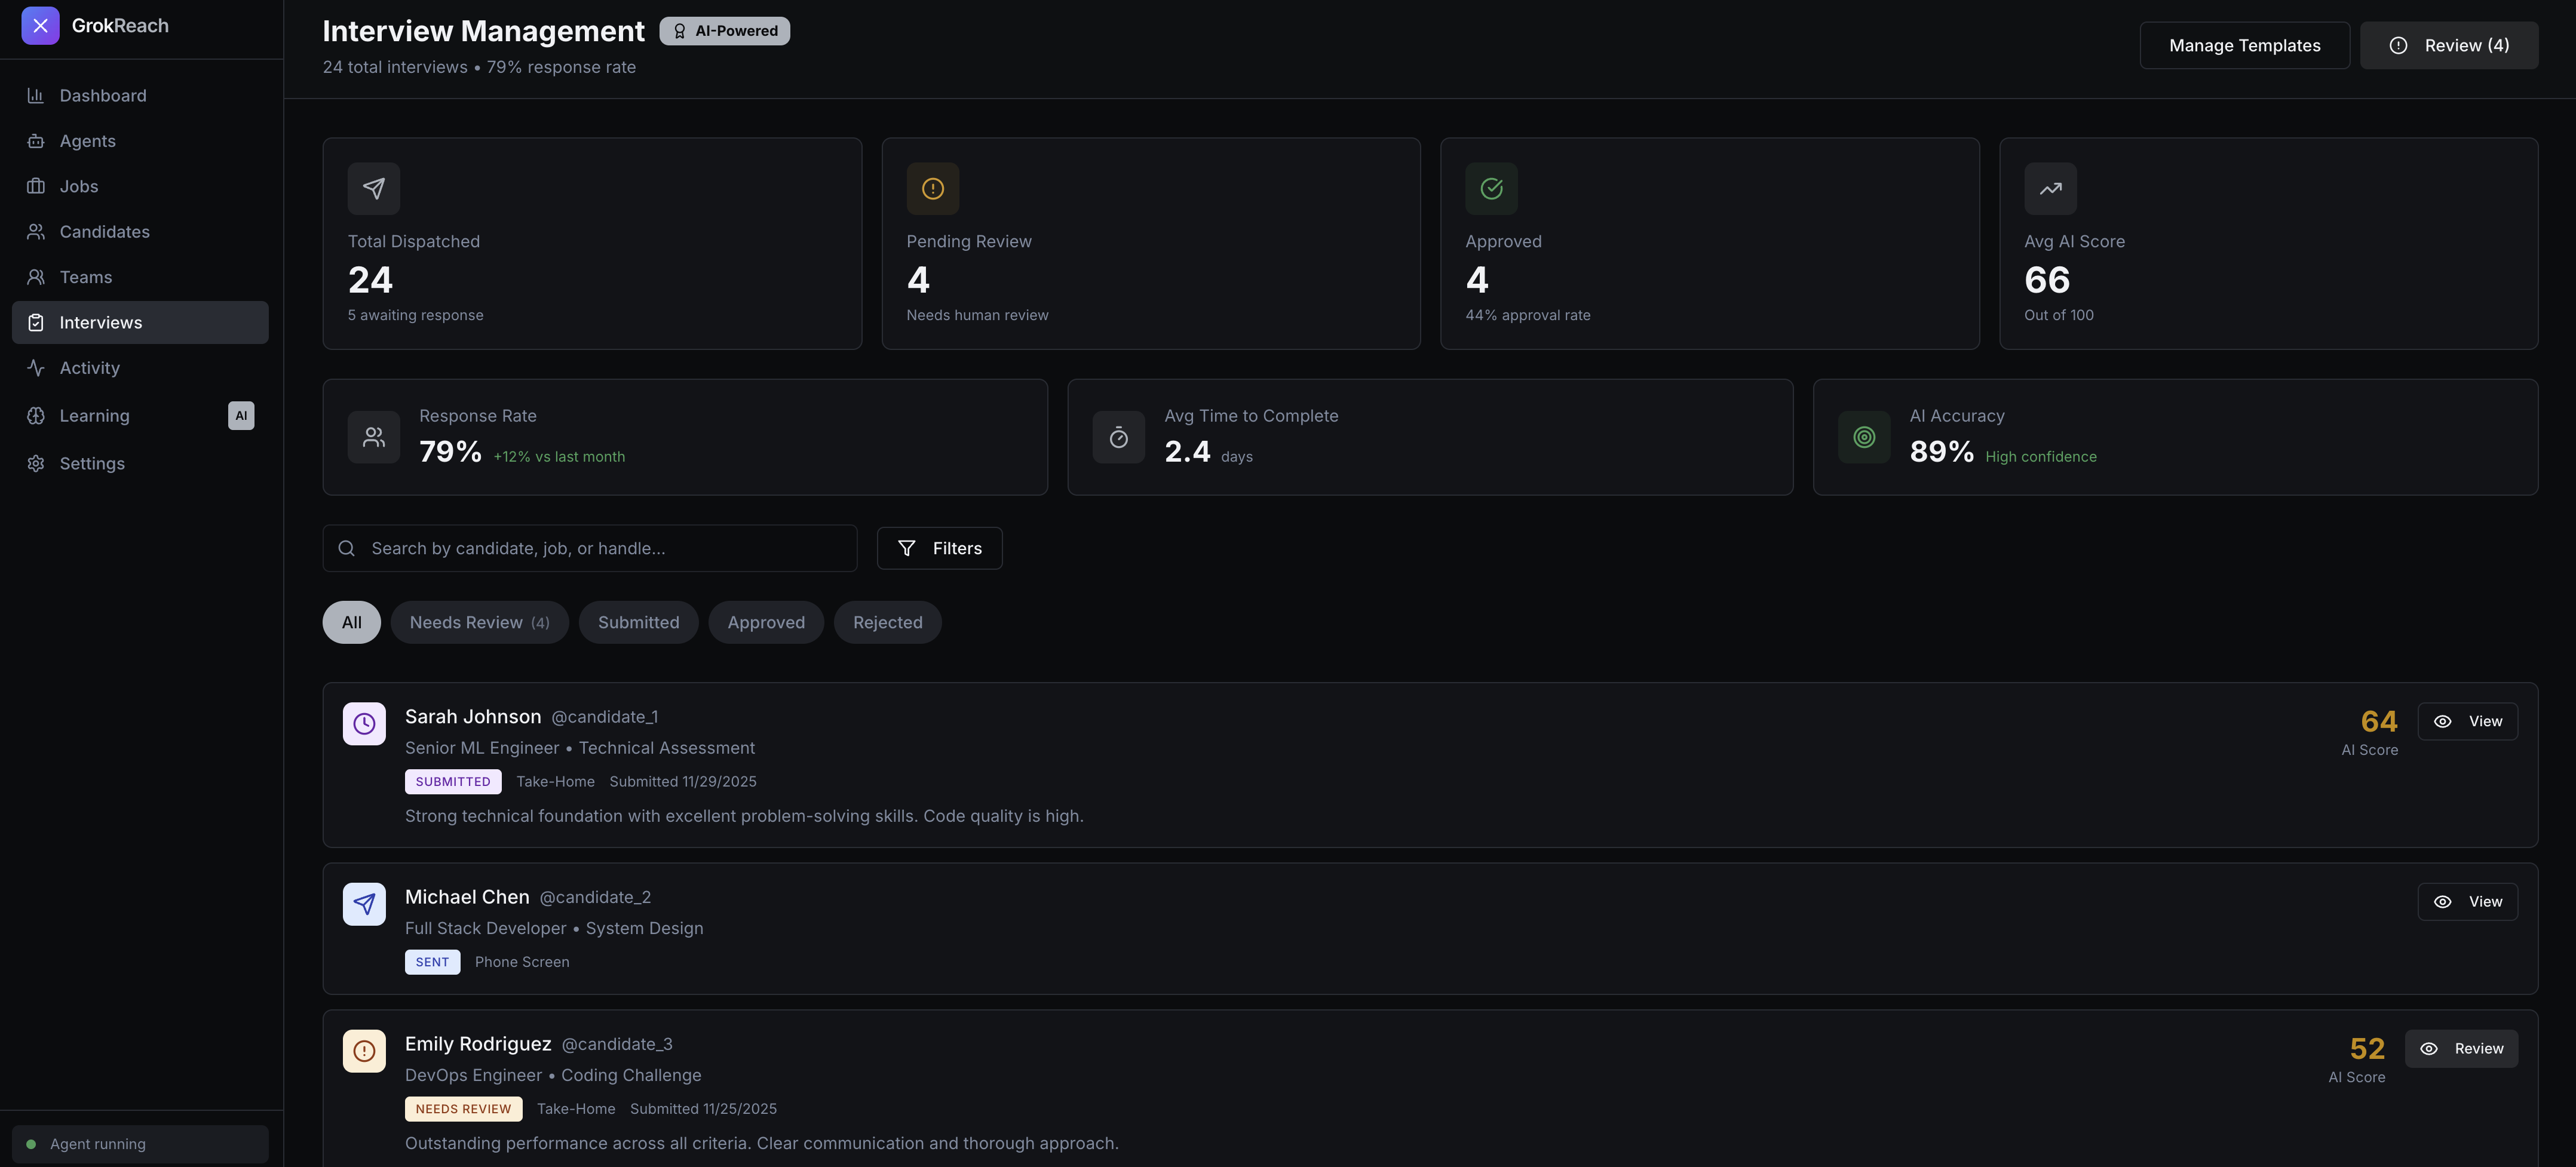Open Settings gear in sidebar
2576x1167 pixels.
pyautogui.click(x=36, y=464)
